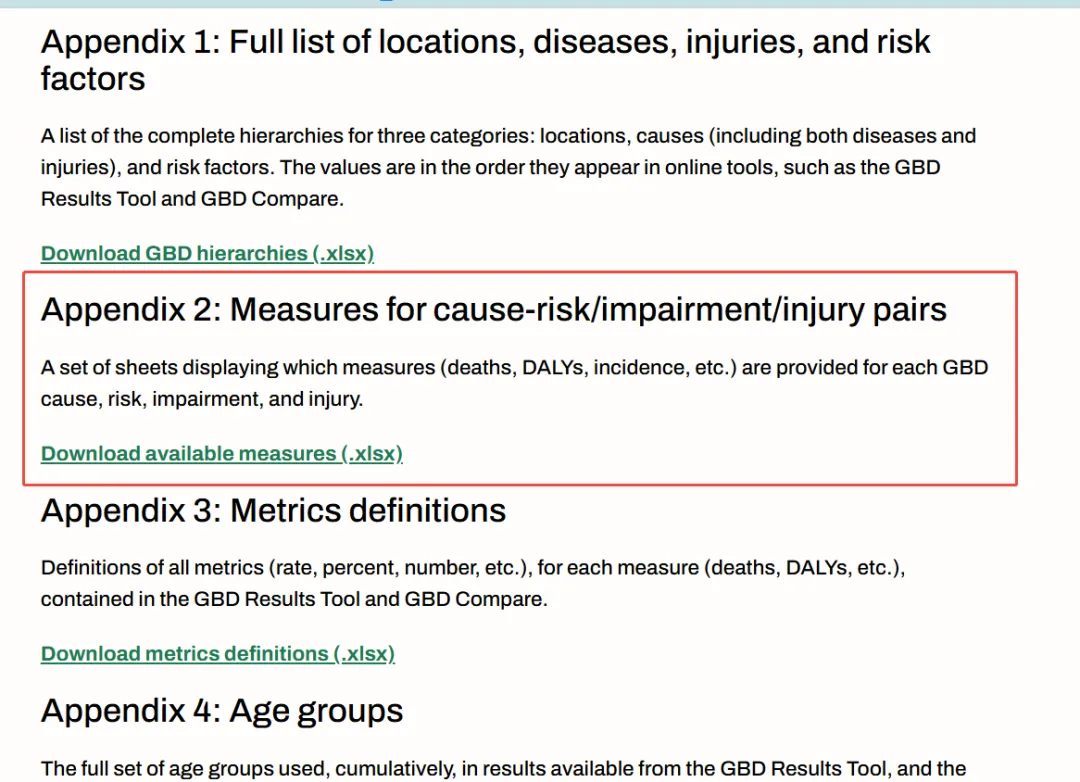Click the line starting "injuries), and risk factors"

(490, 167)
